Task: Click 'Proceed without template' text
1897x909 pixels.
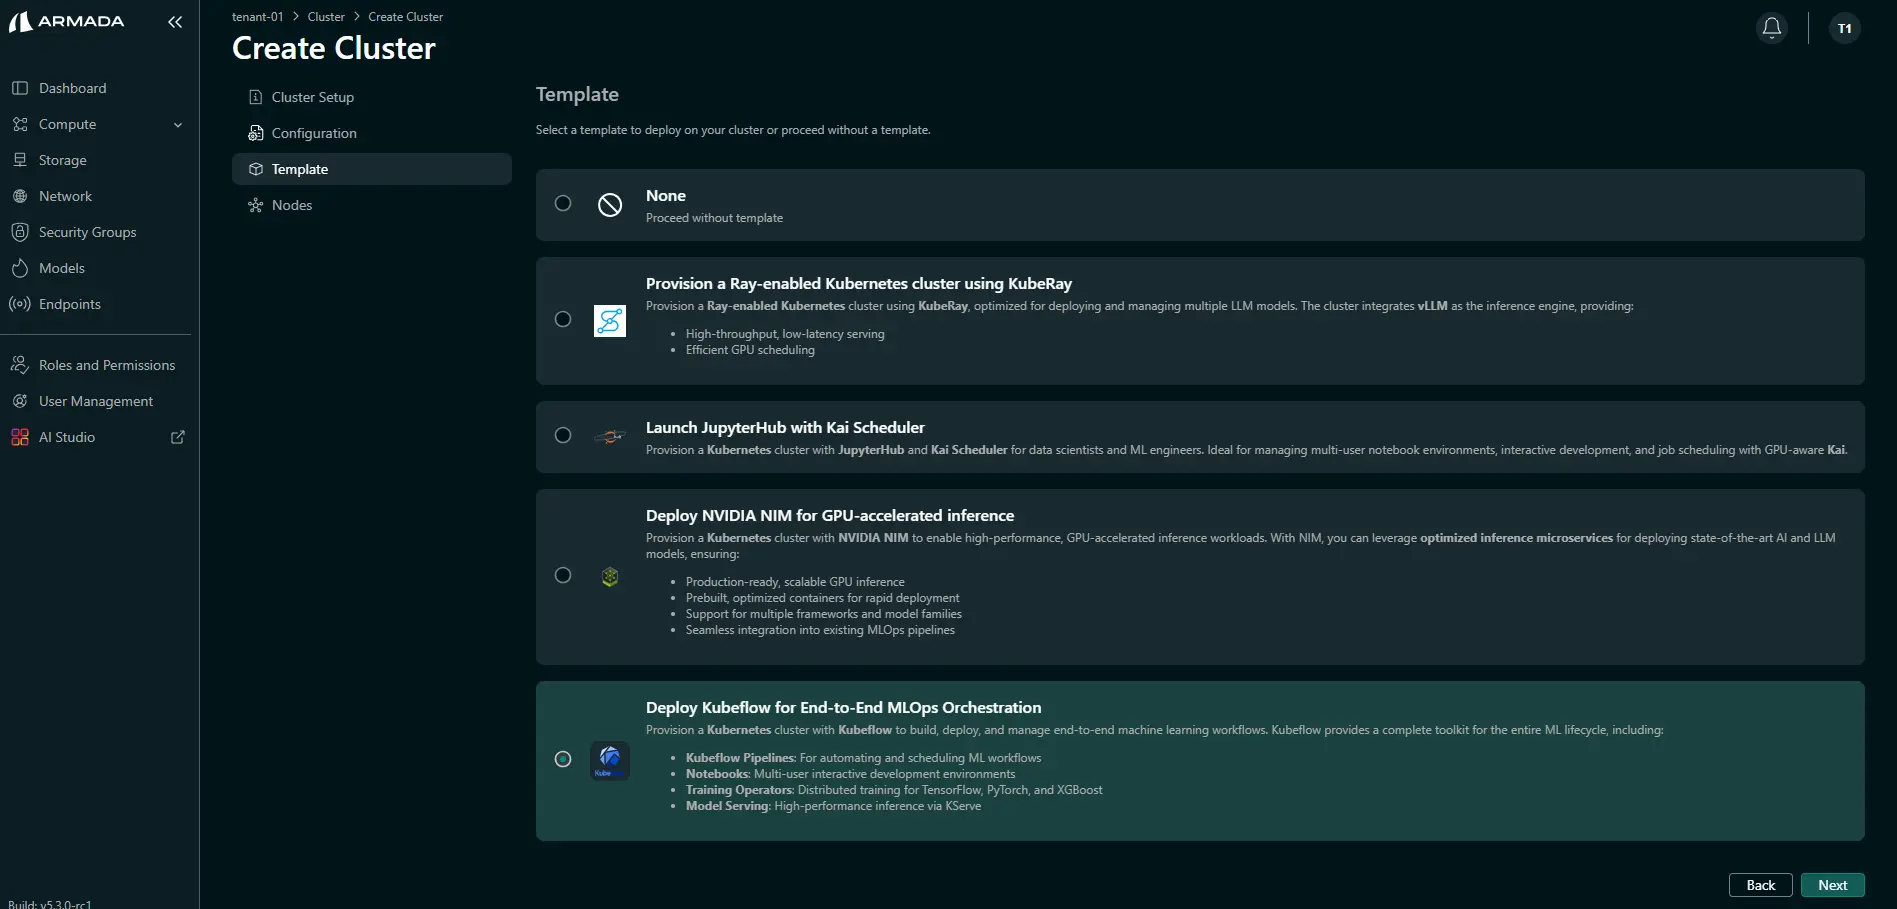Action: (x=714, y=218)
